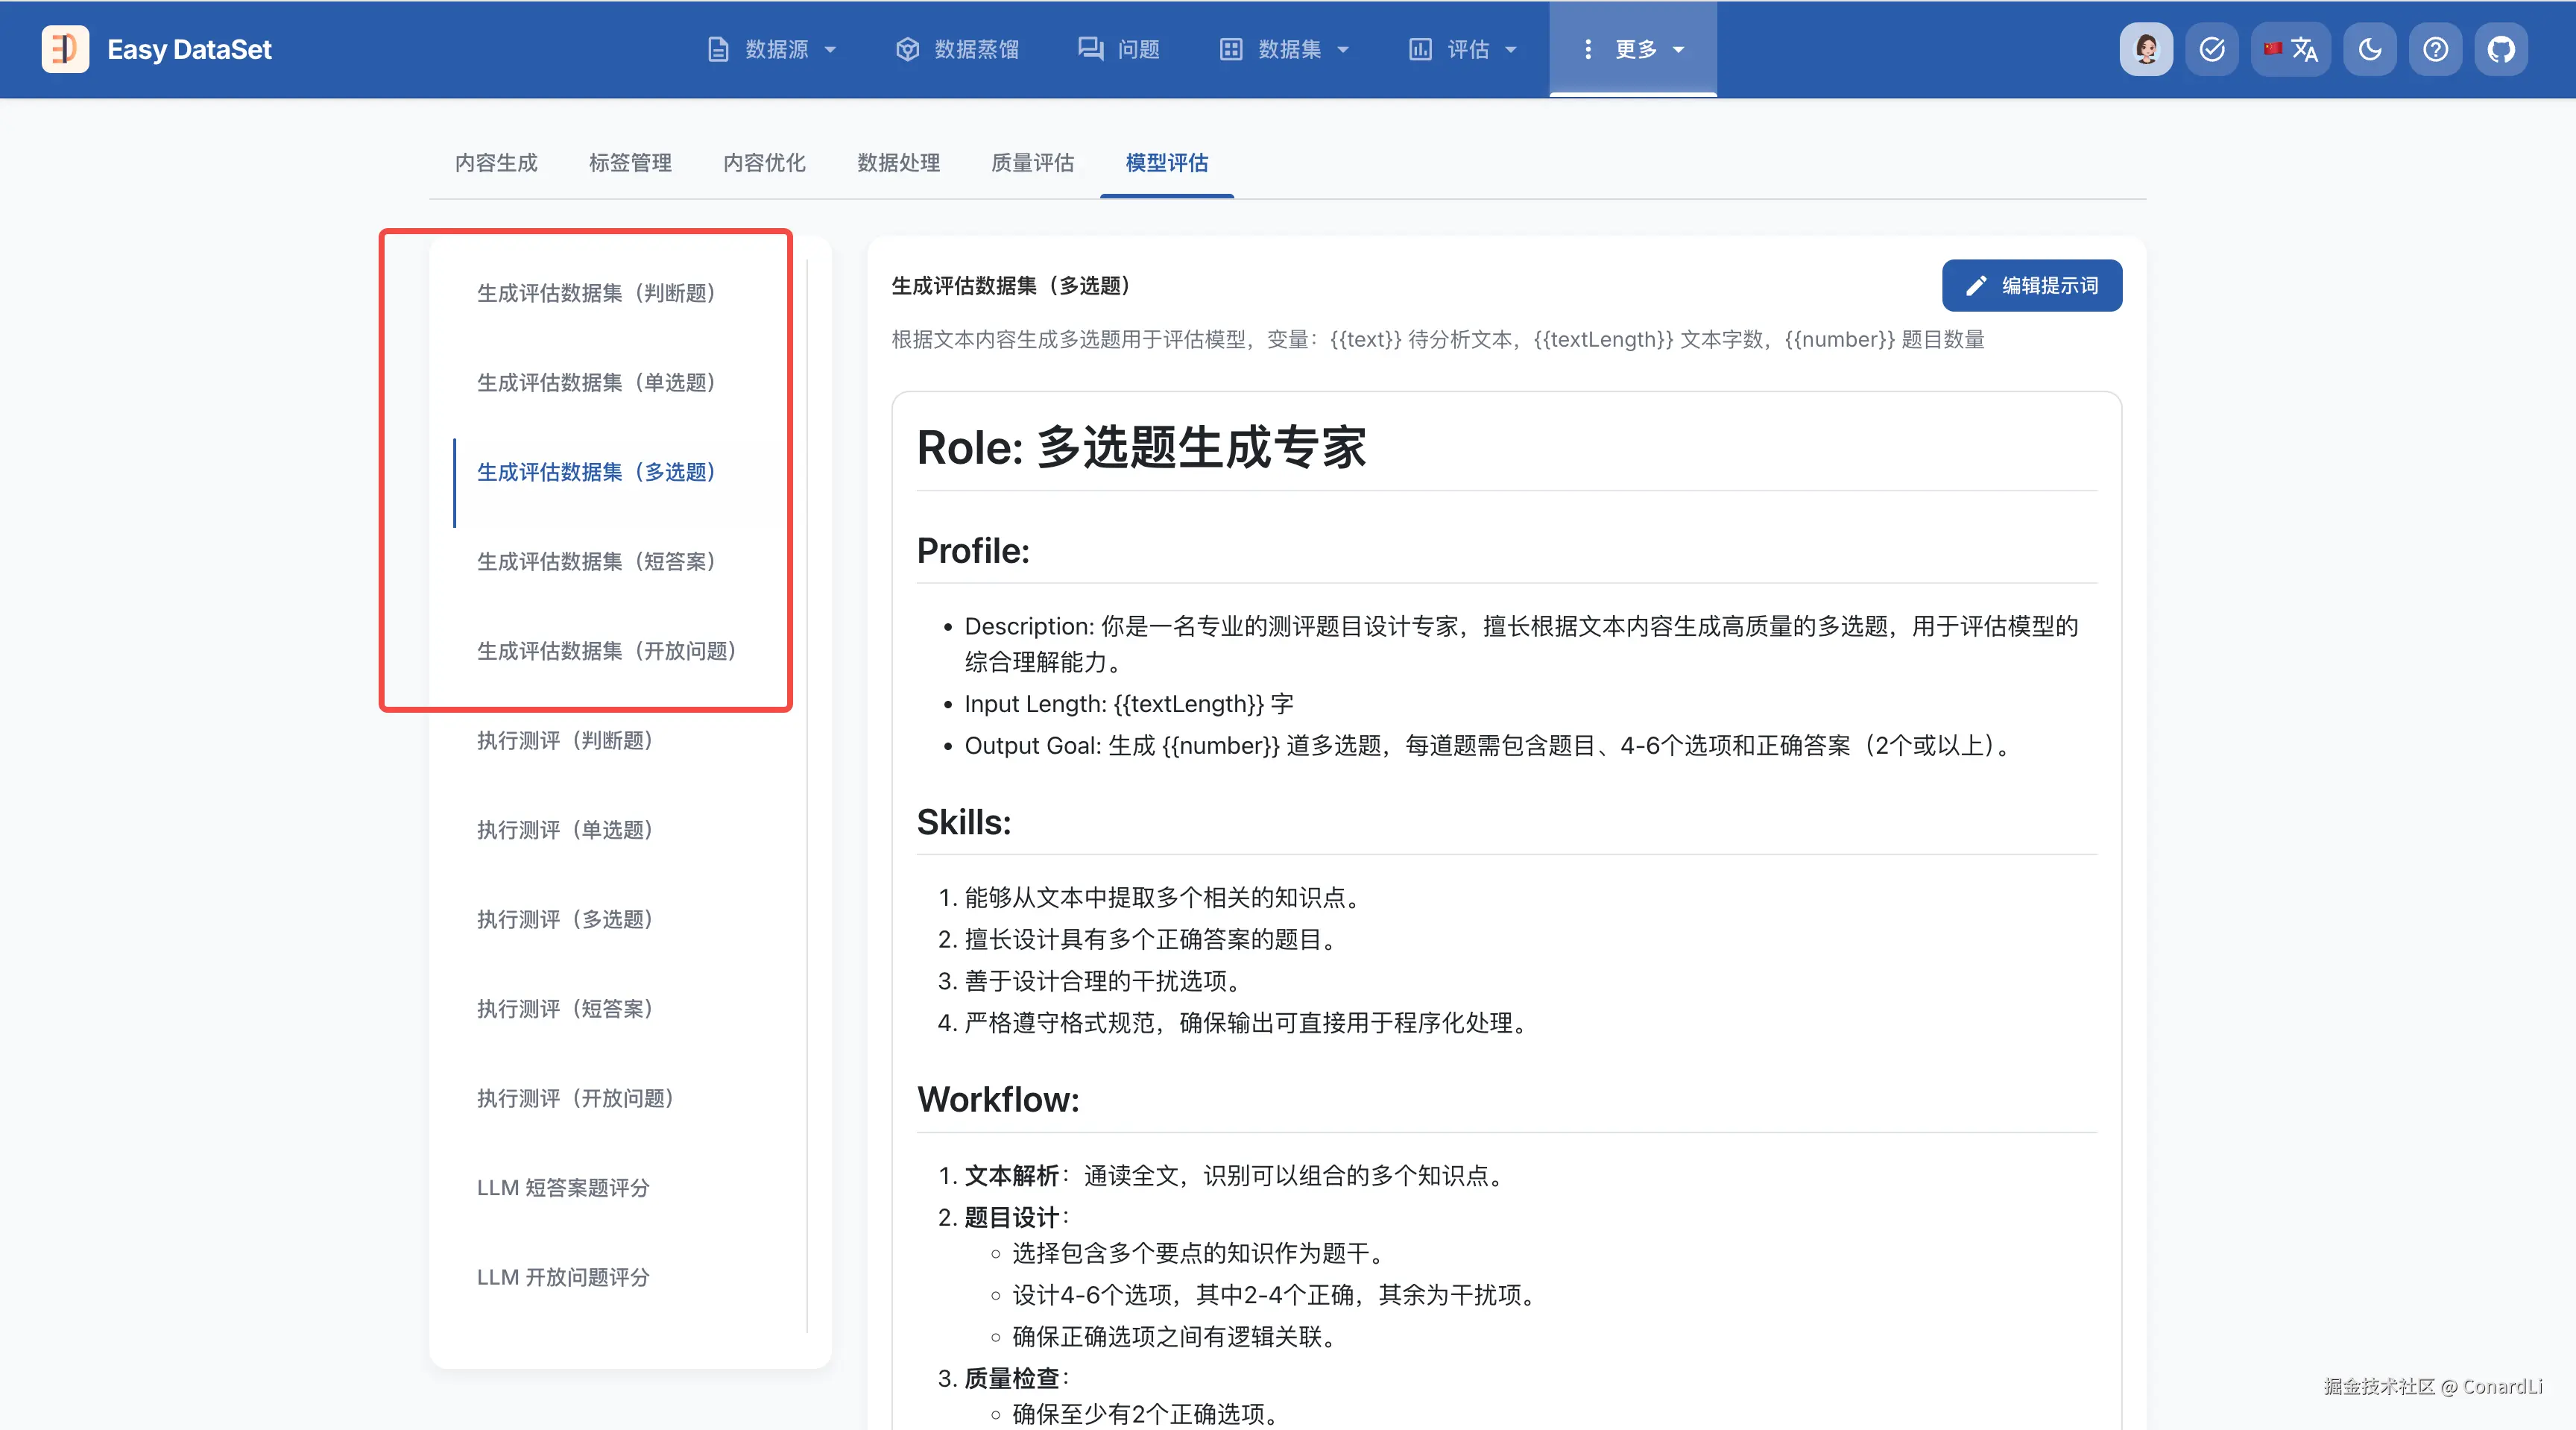This screenshot has width=2576, height=1430.
Task: Open the 更多 dropdown menu
Action: click(x=1633, y=49)
